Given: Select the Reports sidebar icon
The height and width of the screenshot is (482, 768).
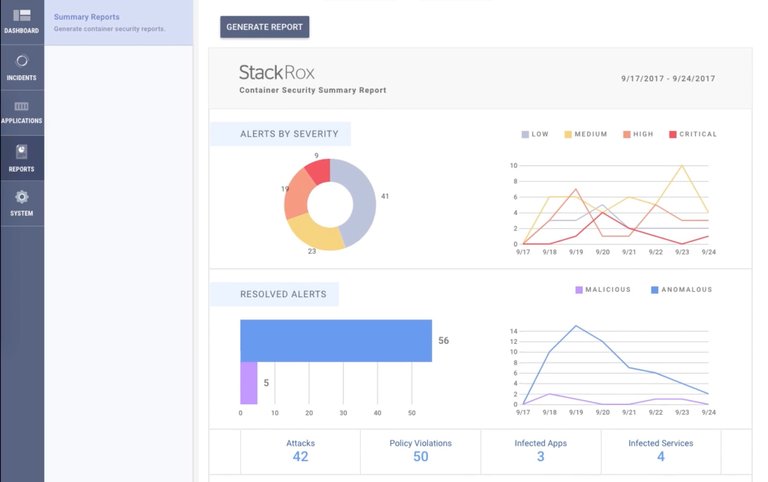Looking at the screenshot, I should tap(22, 152).
